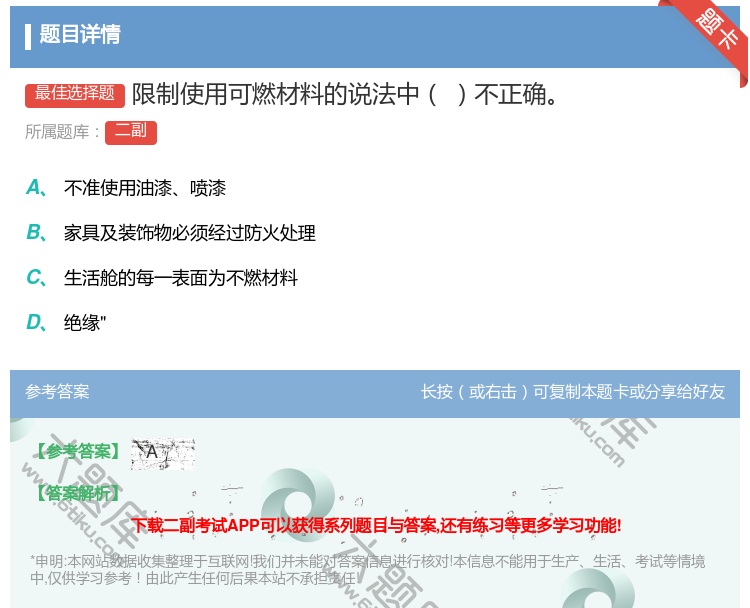Click the 【答案解析】 green label
The image size is (750, 608).
click(x=78, y=493)
